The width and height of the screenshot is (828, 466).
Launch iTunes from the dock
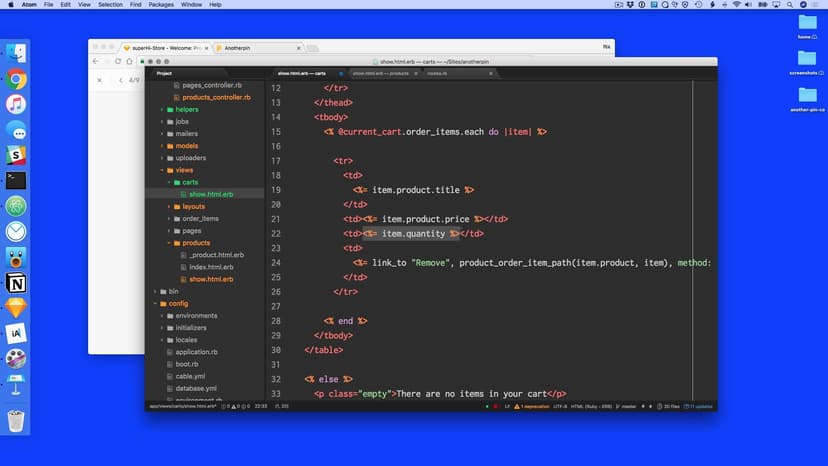[x=16, y=105]
